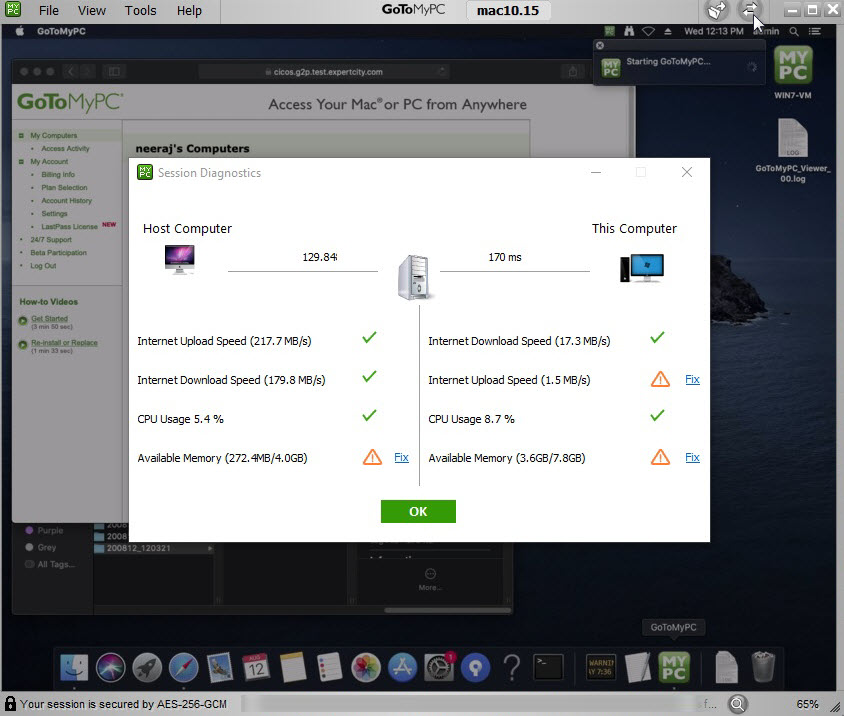The image size is (844, 716).
Task: Open Terminal from the dock
Action: click(x=548, y=667)
